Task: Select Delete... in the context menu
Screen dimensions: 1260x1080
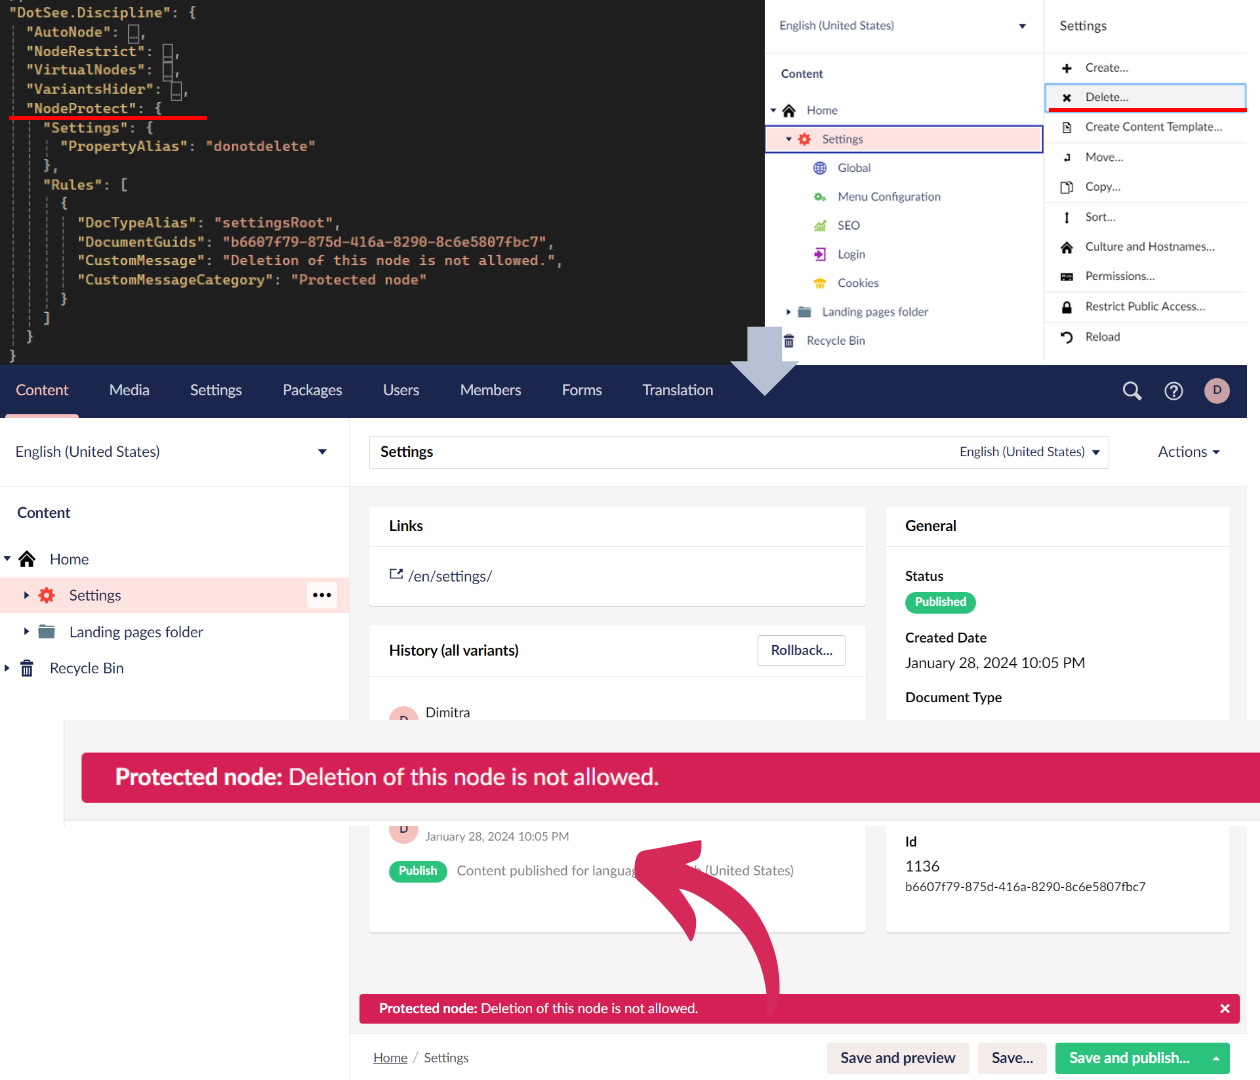Action: pos(1106,97)
